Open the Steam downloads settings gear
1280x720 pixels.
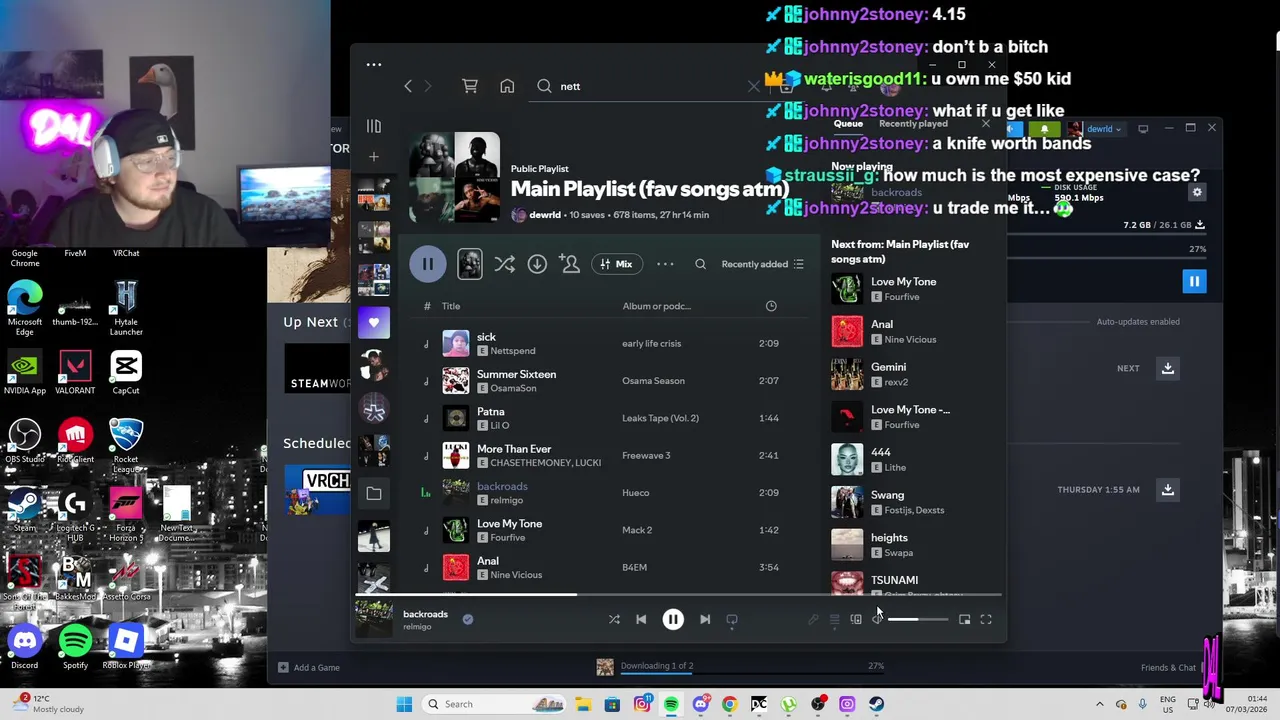1197,193
